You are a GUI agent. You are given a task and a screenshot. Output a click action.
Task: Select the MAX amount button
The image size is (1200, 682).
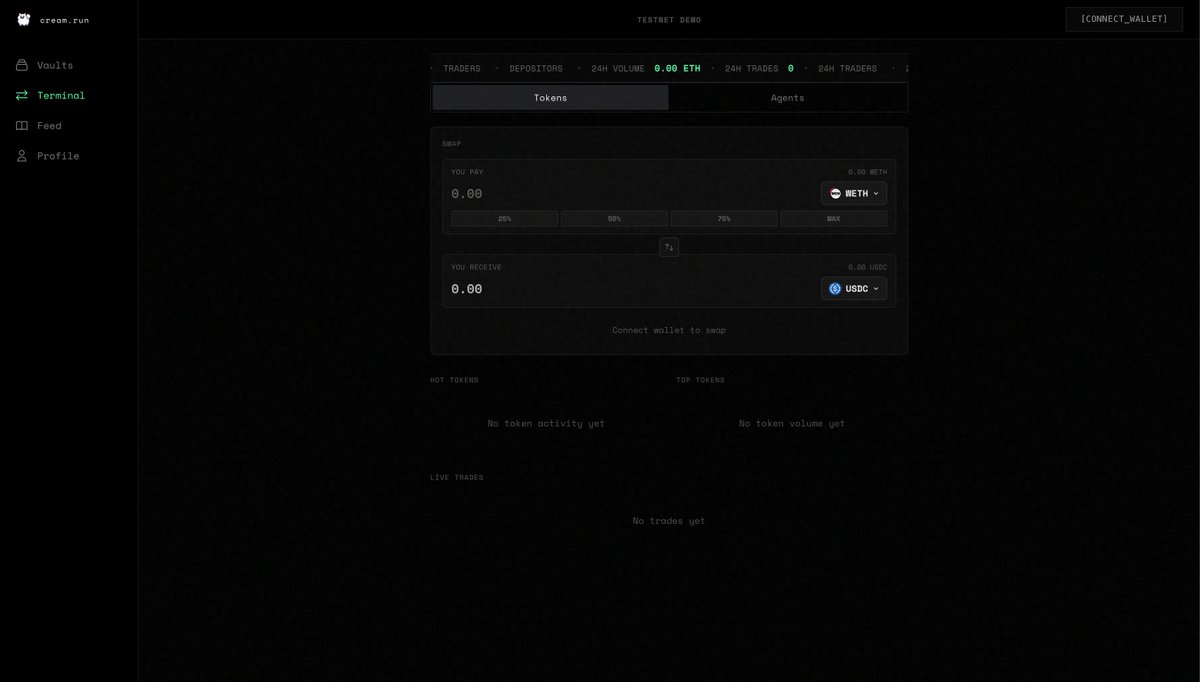[833, 219]
